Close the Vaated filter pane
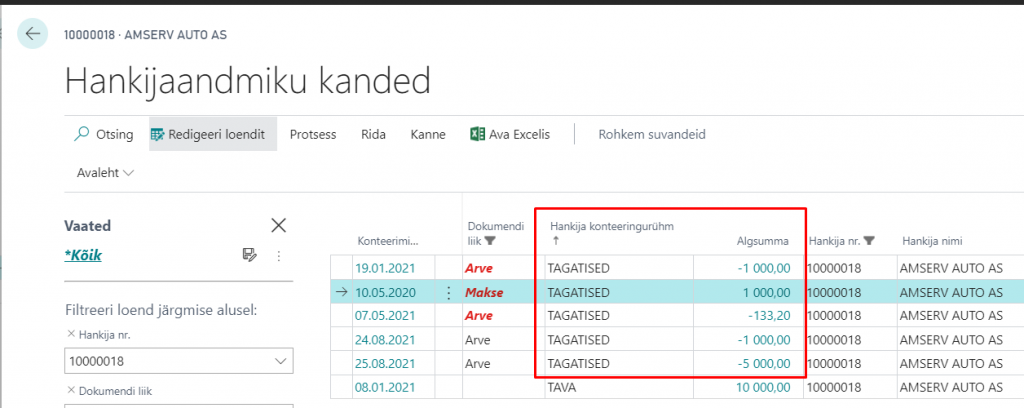Screen dimensions: 1024x408 279,226
